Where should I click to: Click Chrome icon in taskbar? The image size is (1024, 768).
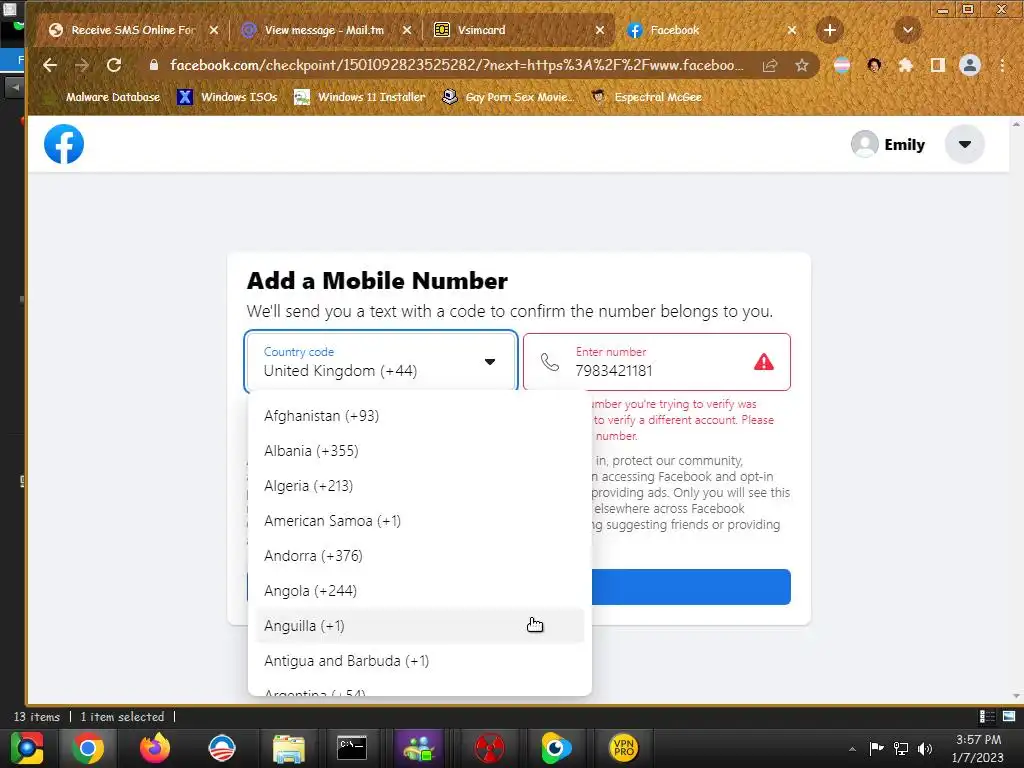pos(88,748)
